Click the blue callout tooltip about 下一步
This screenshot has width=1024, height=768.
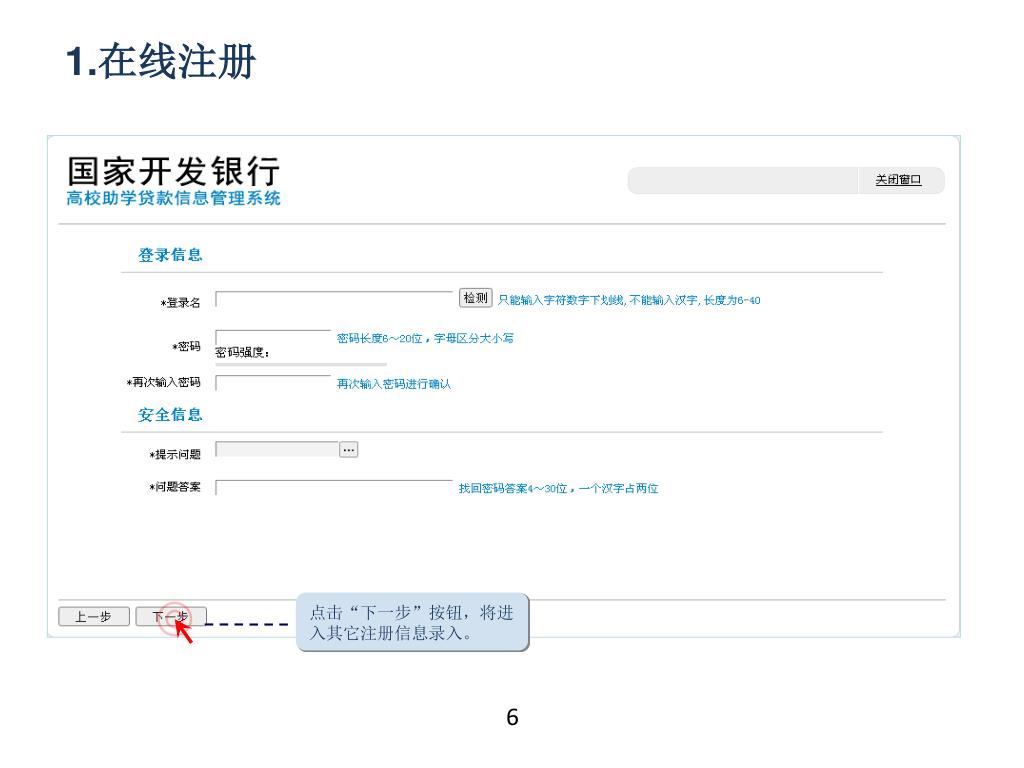click(412, 623)
